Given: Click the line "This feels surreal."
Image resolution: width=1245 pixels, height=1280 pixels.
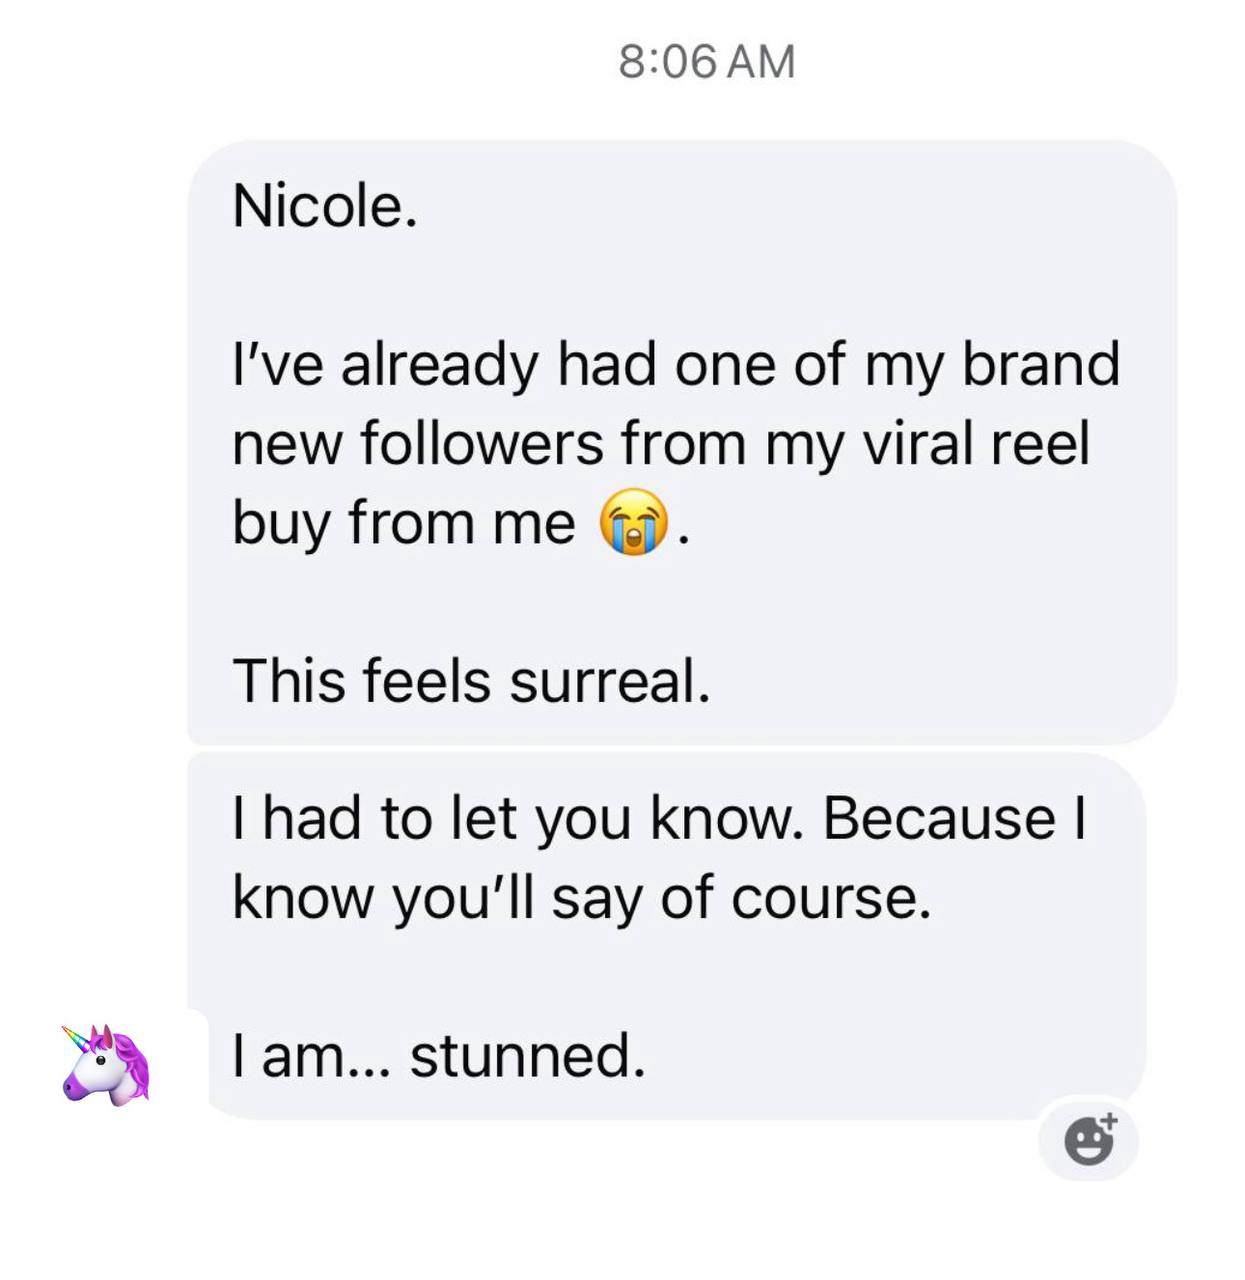Looking at the screenshot, I should pyautogui.click(x=471, y=681).
